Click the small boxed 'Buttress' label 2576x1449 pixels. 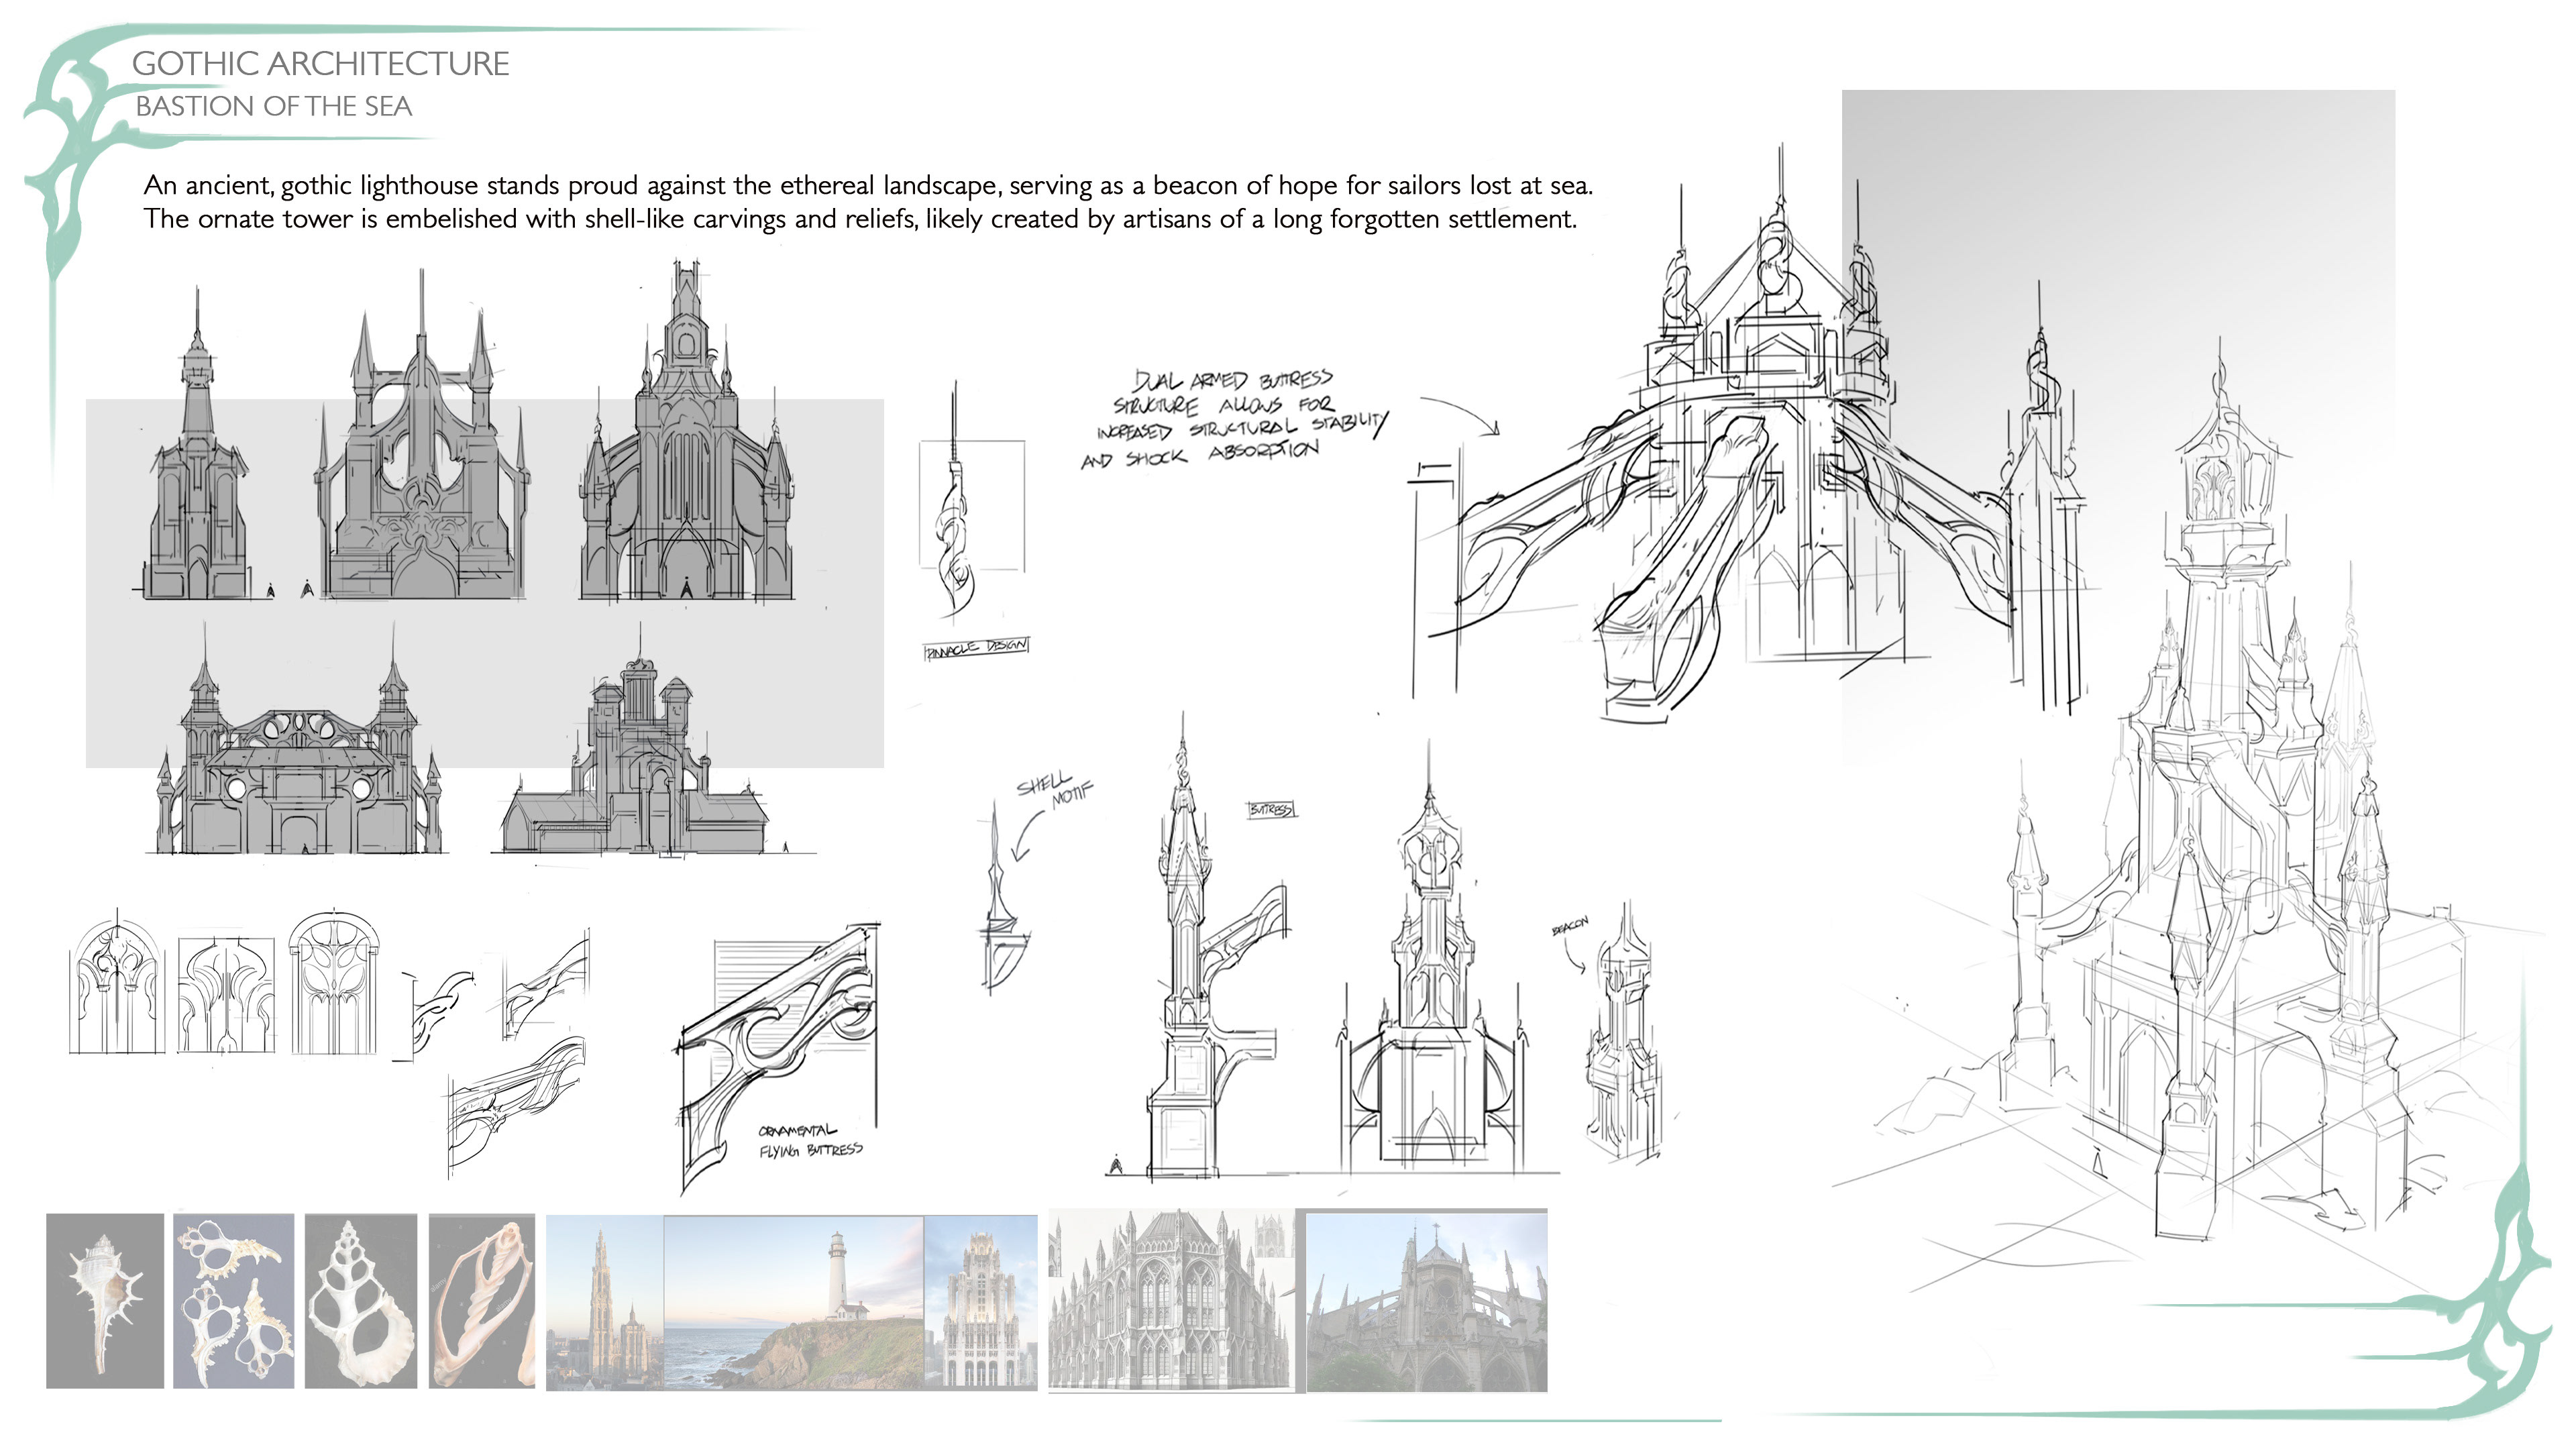(1271, 810)
